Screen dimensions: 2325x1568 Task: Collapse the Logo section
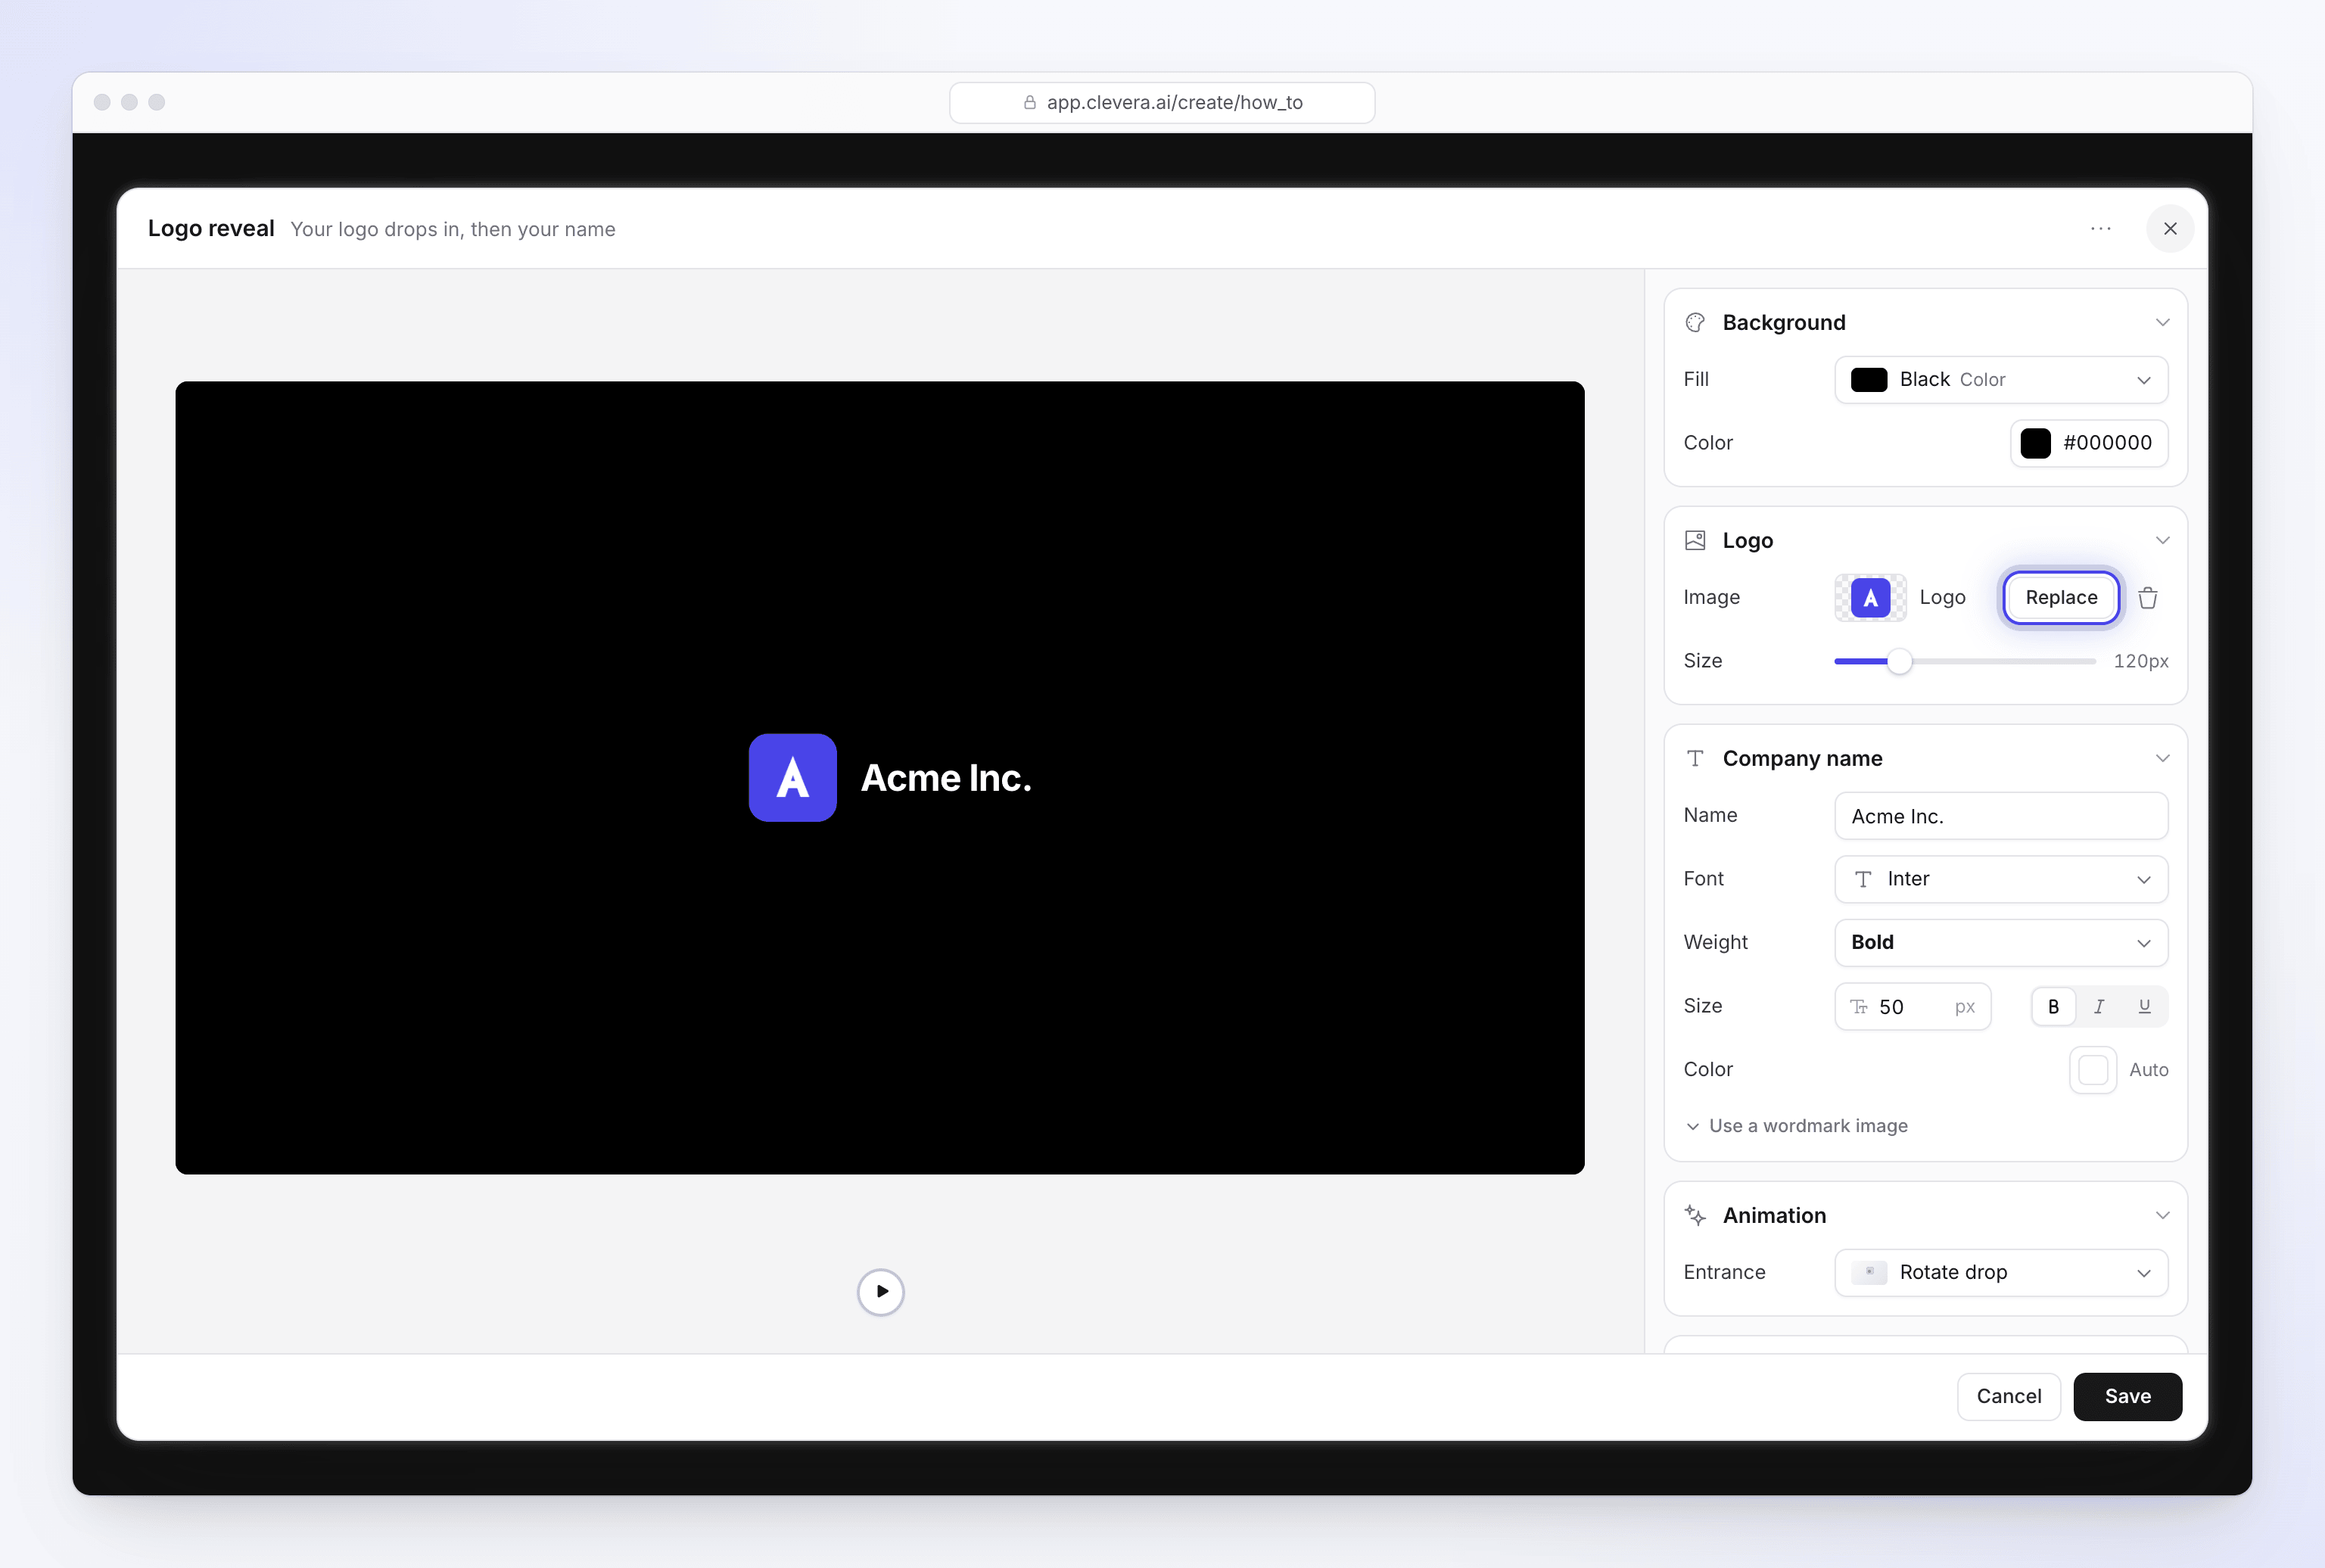2162,541
